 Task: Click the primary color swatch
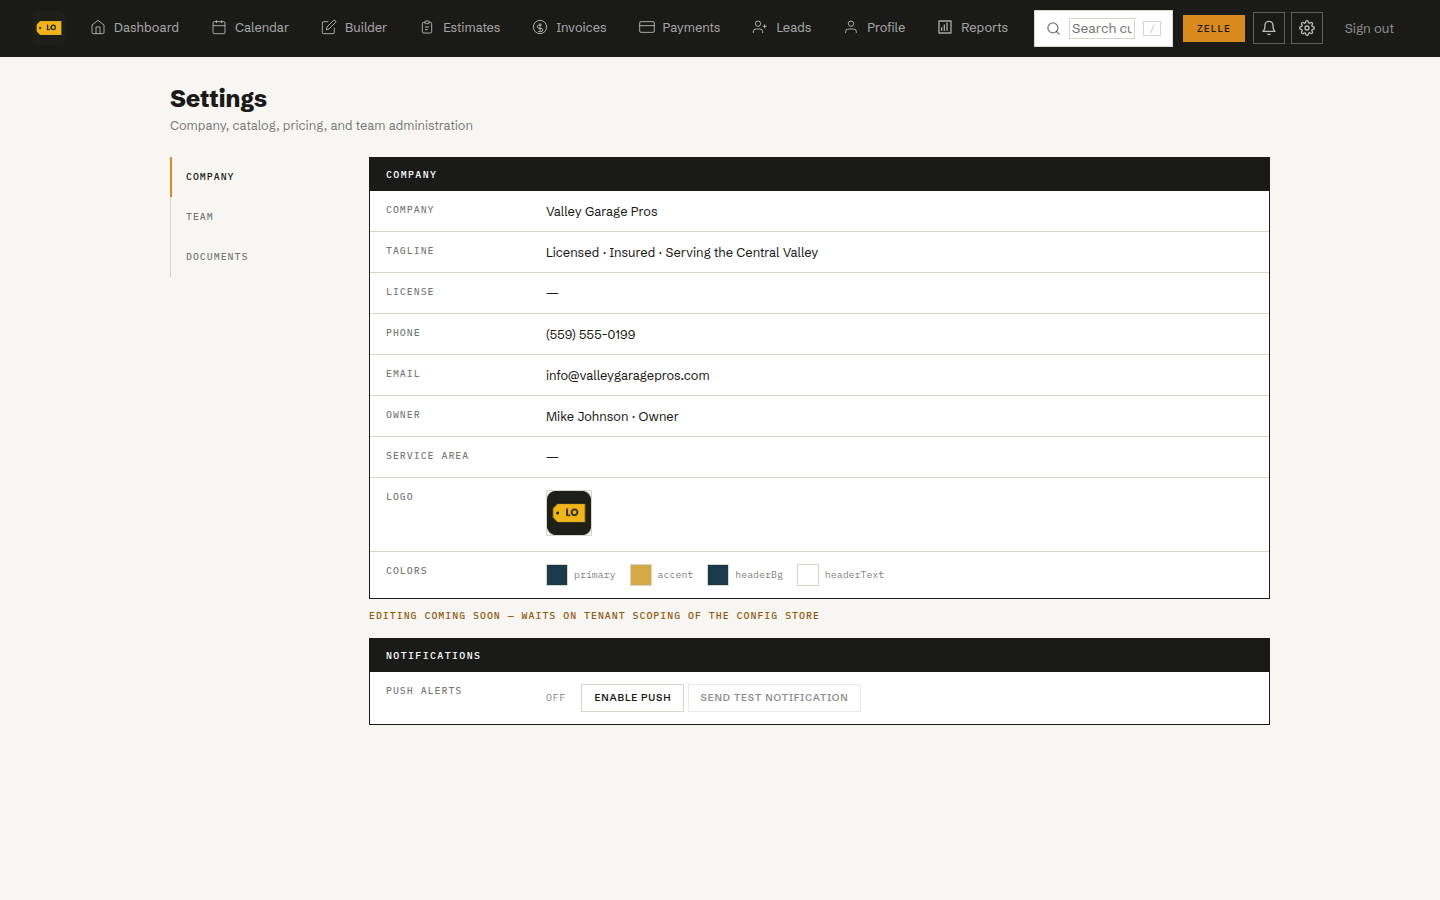(557, 575)
